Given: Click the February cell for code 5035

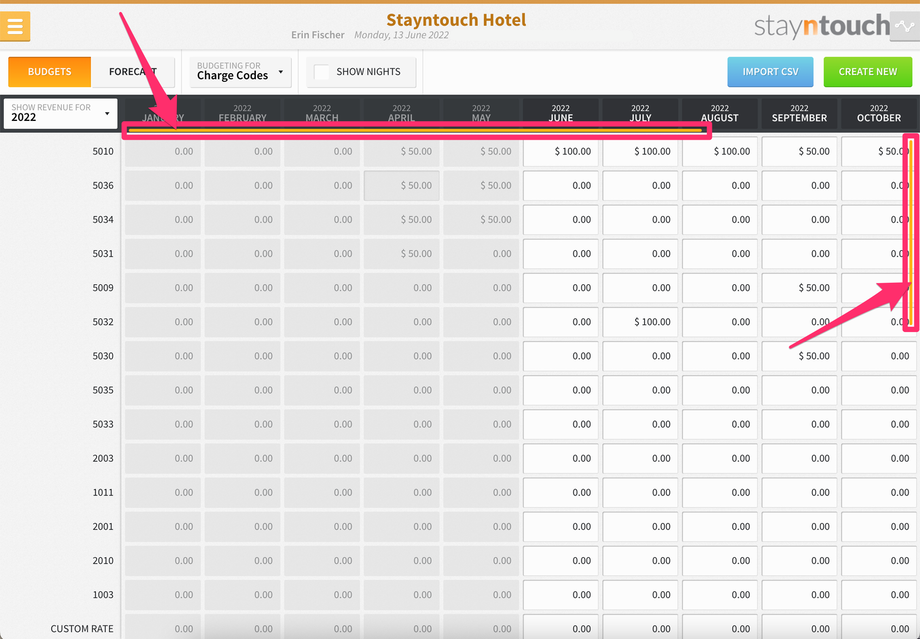Looking at the screenshot, I should [242, 390].
